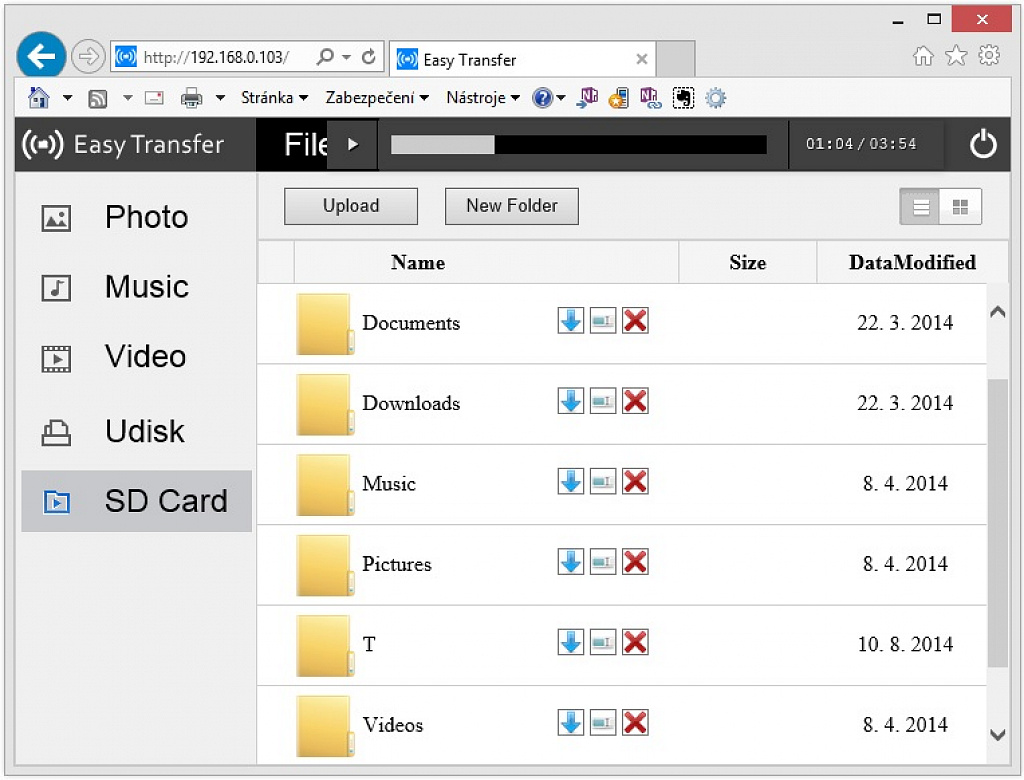Open the Photo section

136,217
